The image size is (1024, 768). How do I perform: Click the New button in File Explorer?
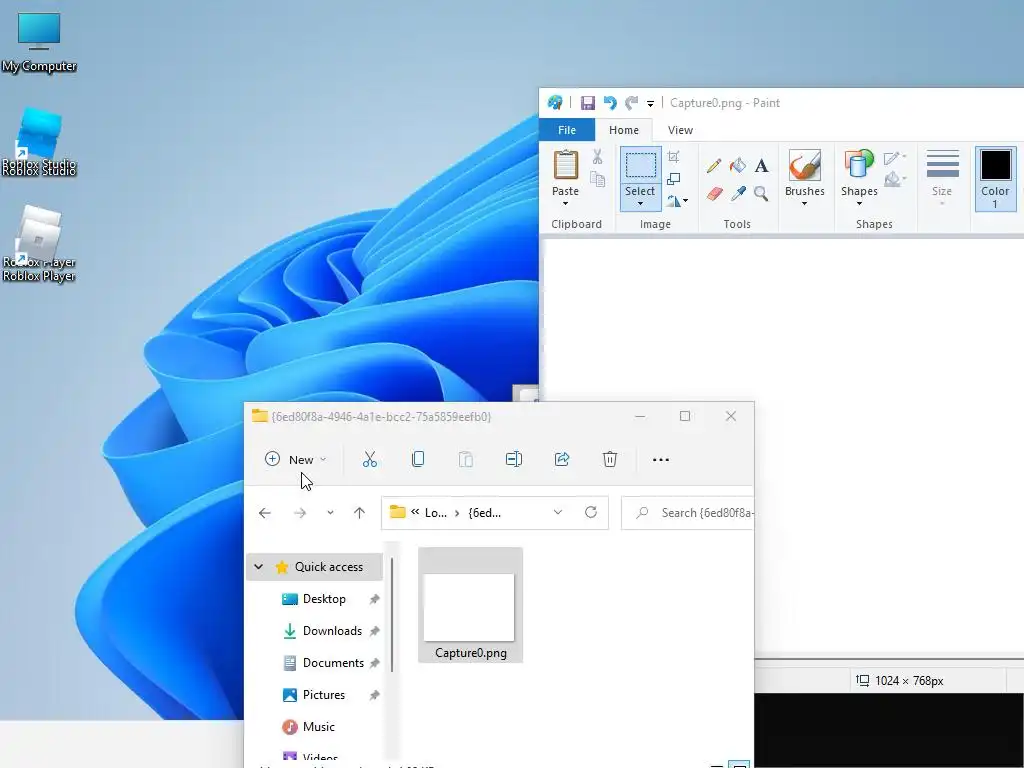click(295, 459)
